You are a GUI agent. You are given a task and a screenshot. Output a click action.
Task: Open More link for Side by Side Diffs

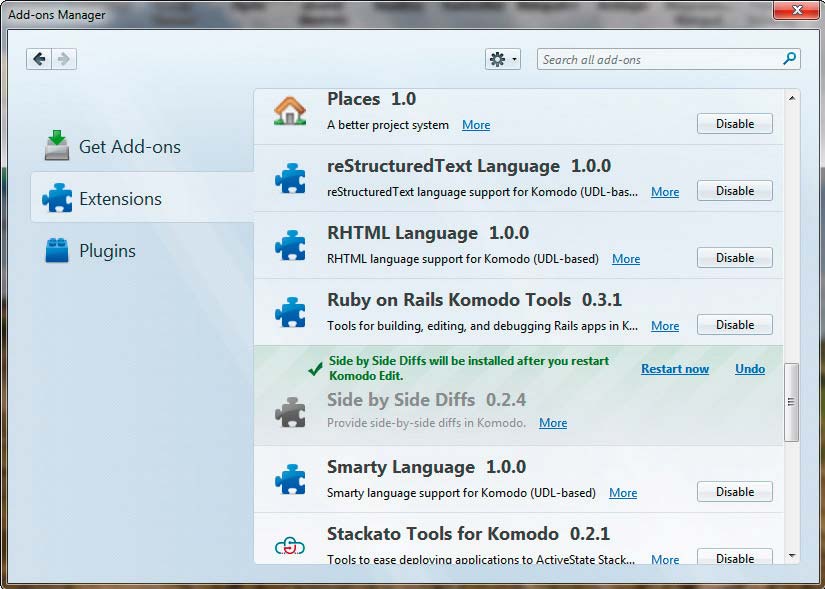[553, 423]
